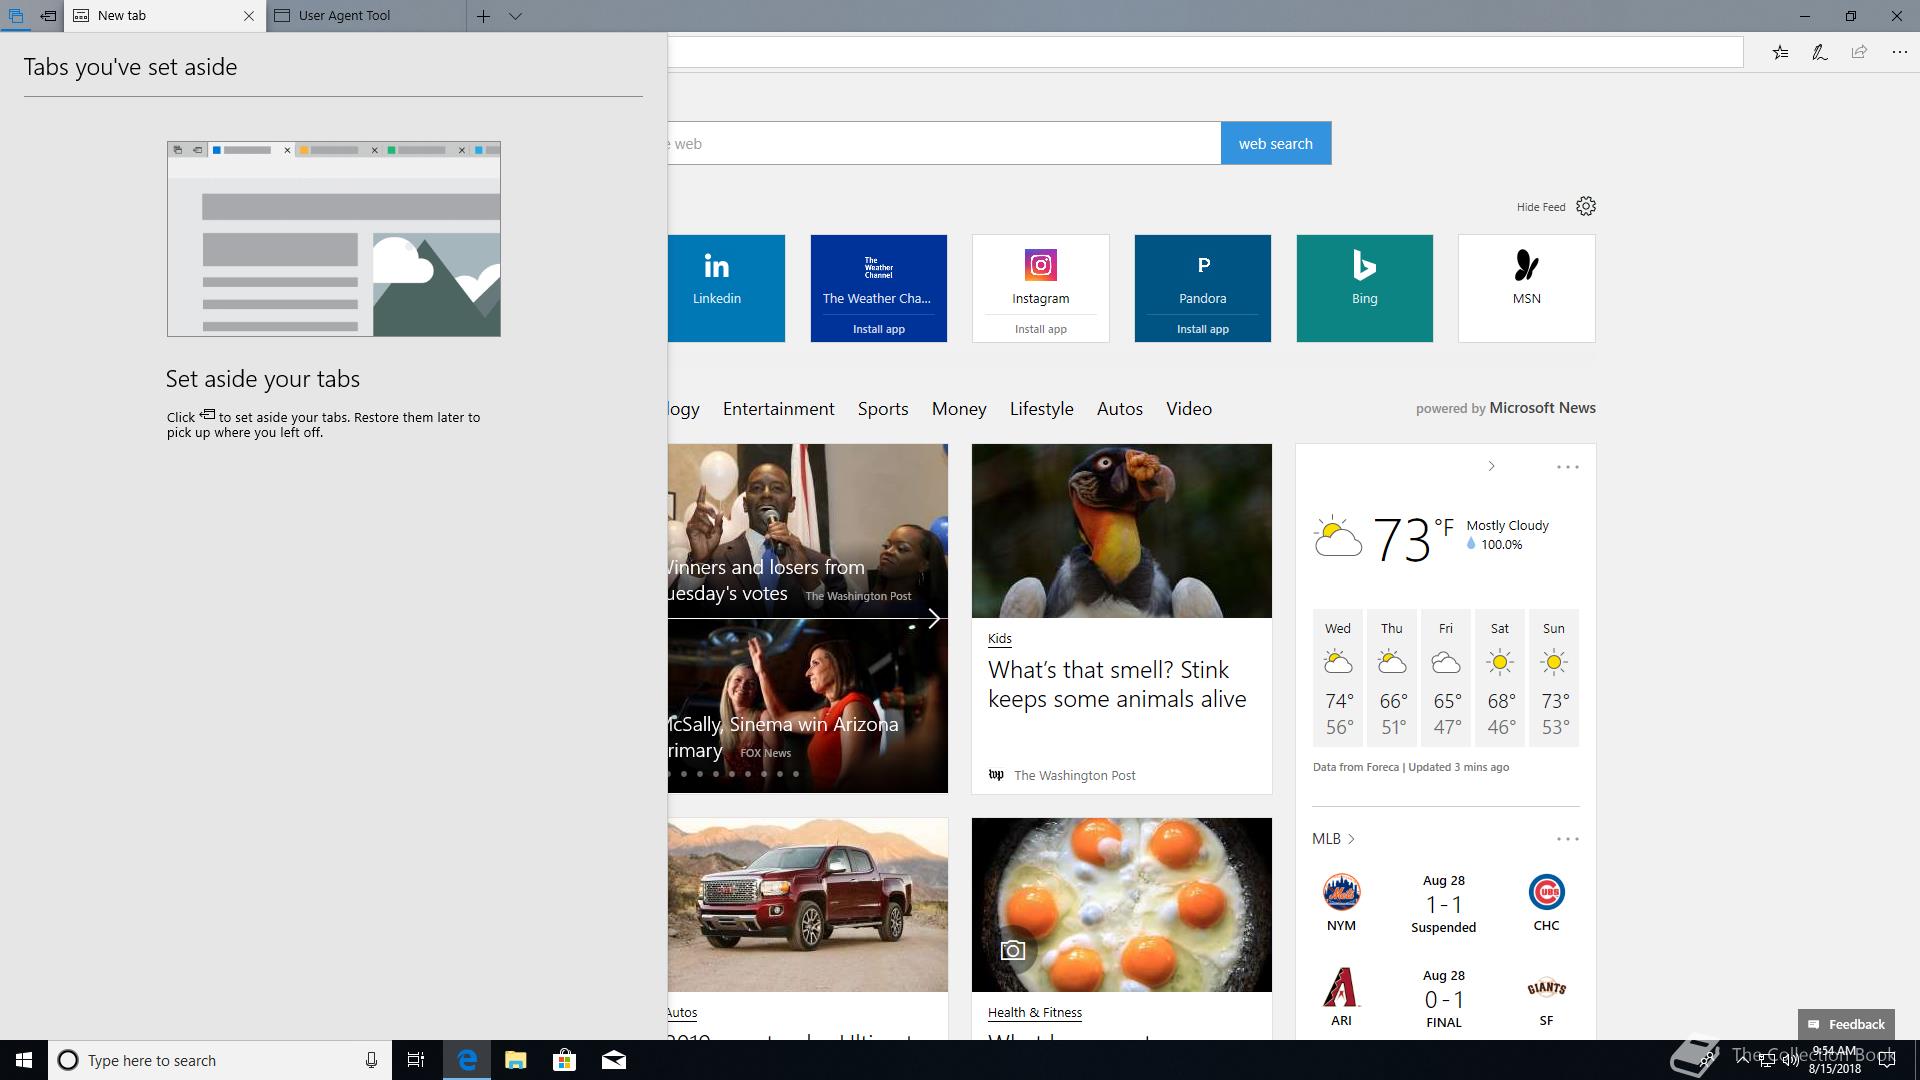This screenshot has width=1920, height=1080.
Task: Open The Weather Channel tile
Action: coord(878,275)
